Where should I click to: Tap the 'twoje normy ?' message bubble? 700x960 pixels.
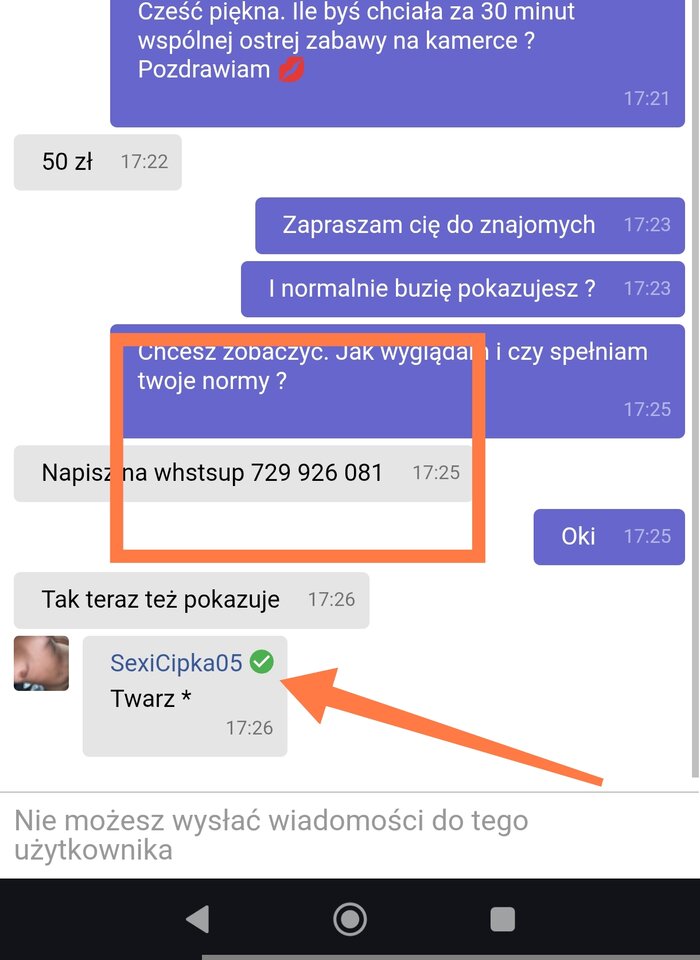pyautogui.click(x=397, y=381)
